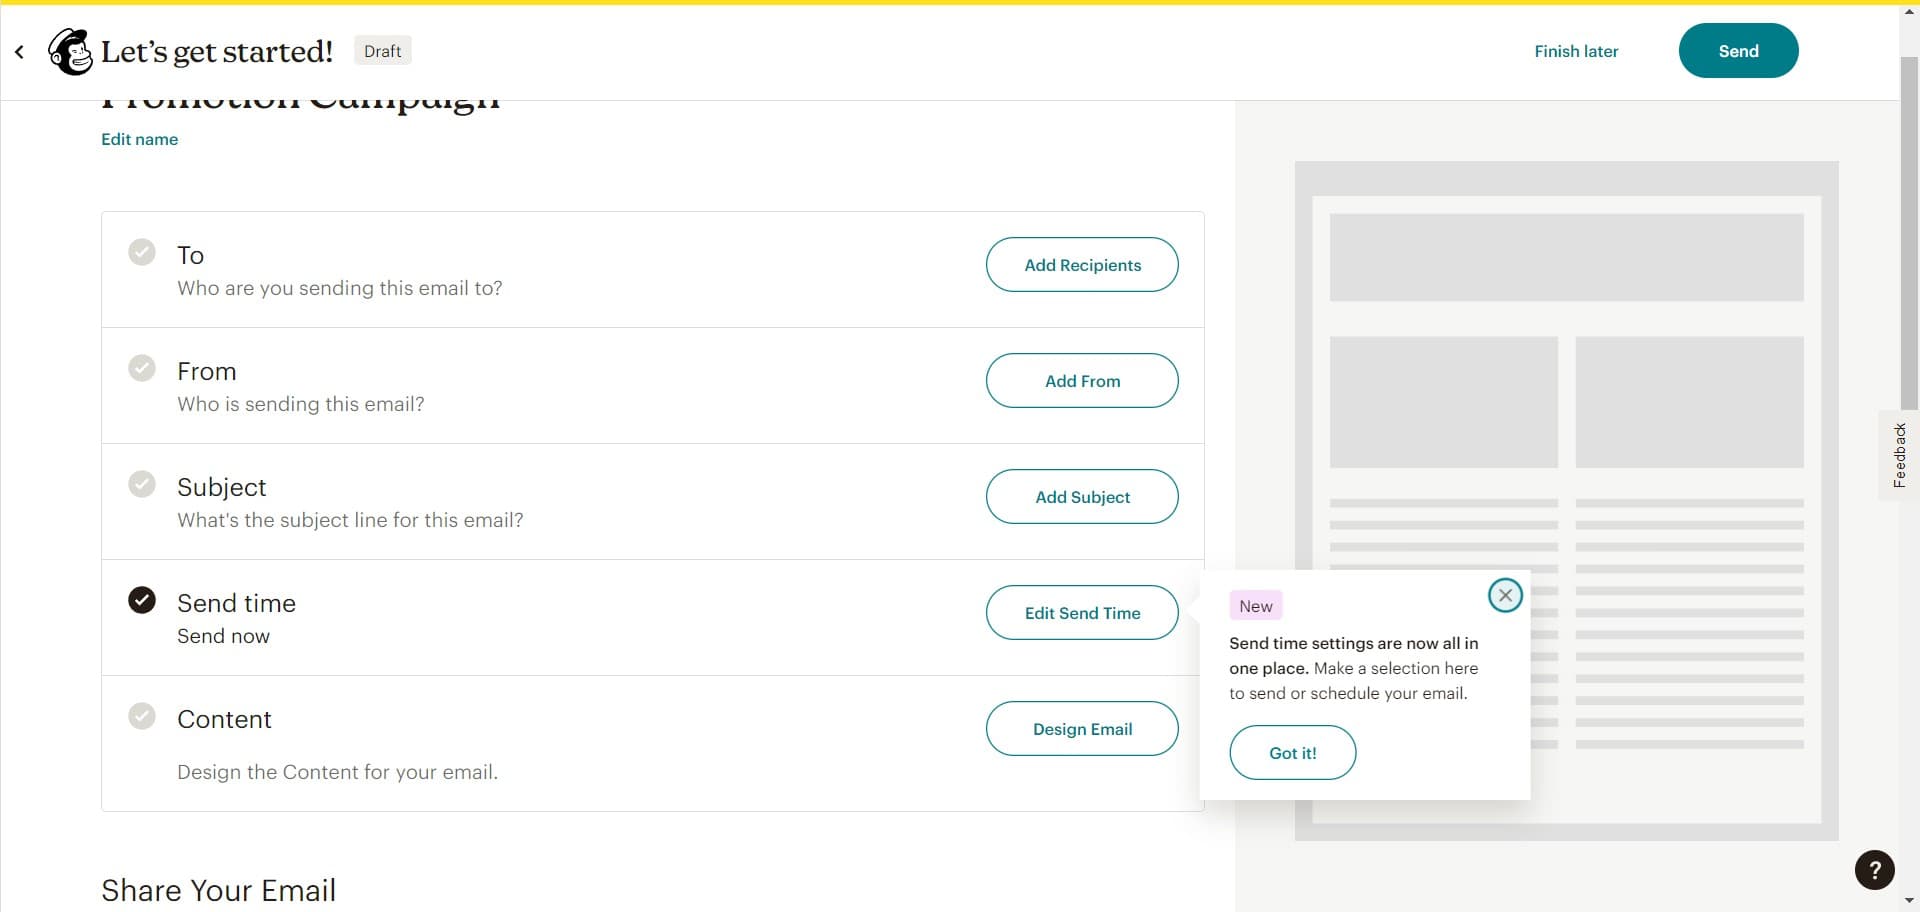Toggle the To step check circle
Image resolution: width=1920 pixels, height=912 pixels.
pos(142,252)
